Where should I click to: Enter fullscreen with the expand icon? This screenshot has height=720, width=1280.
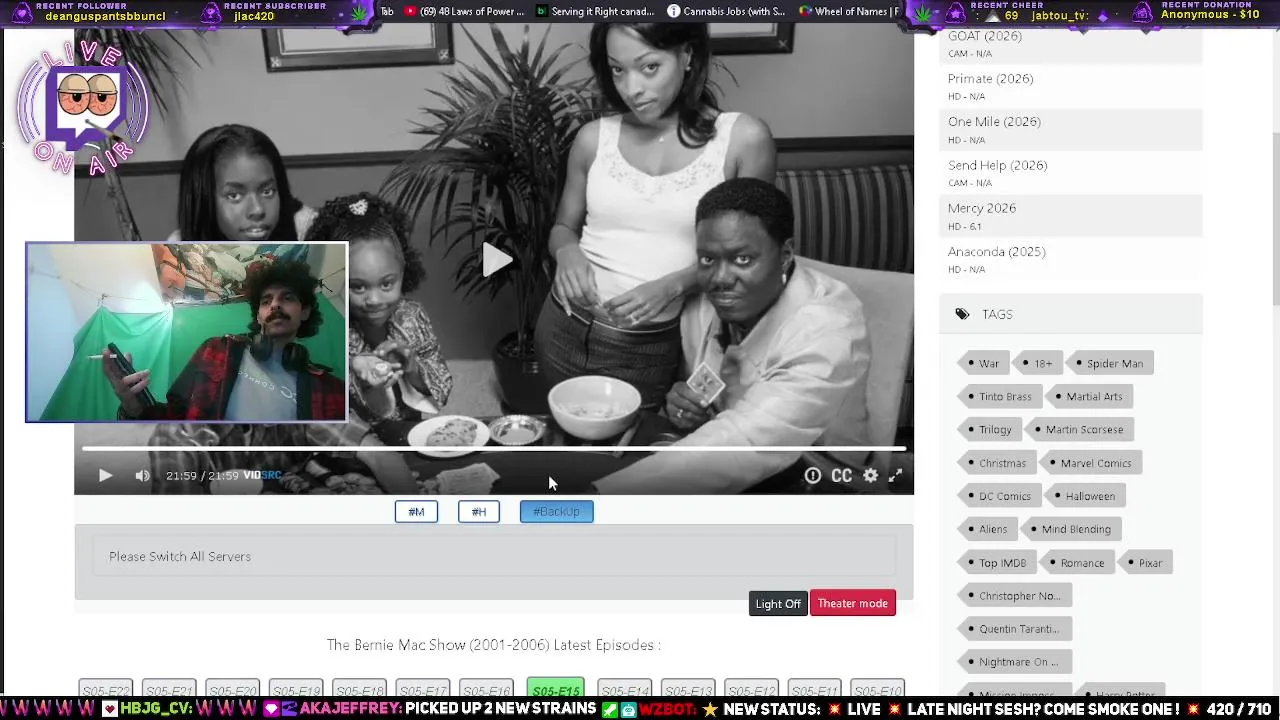896,476
